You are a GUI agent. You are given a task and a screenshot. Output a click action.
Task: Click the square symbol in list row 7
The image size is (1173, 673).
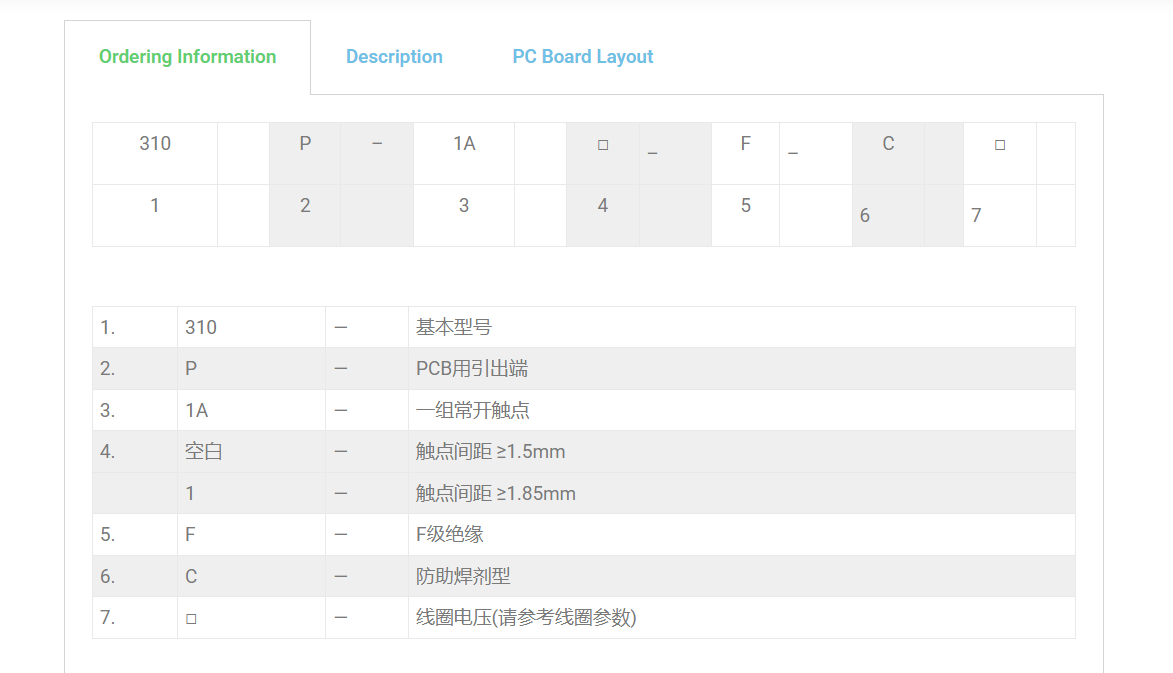pyautogui.click(x=191, y=619)
